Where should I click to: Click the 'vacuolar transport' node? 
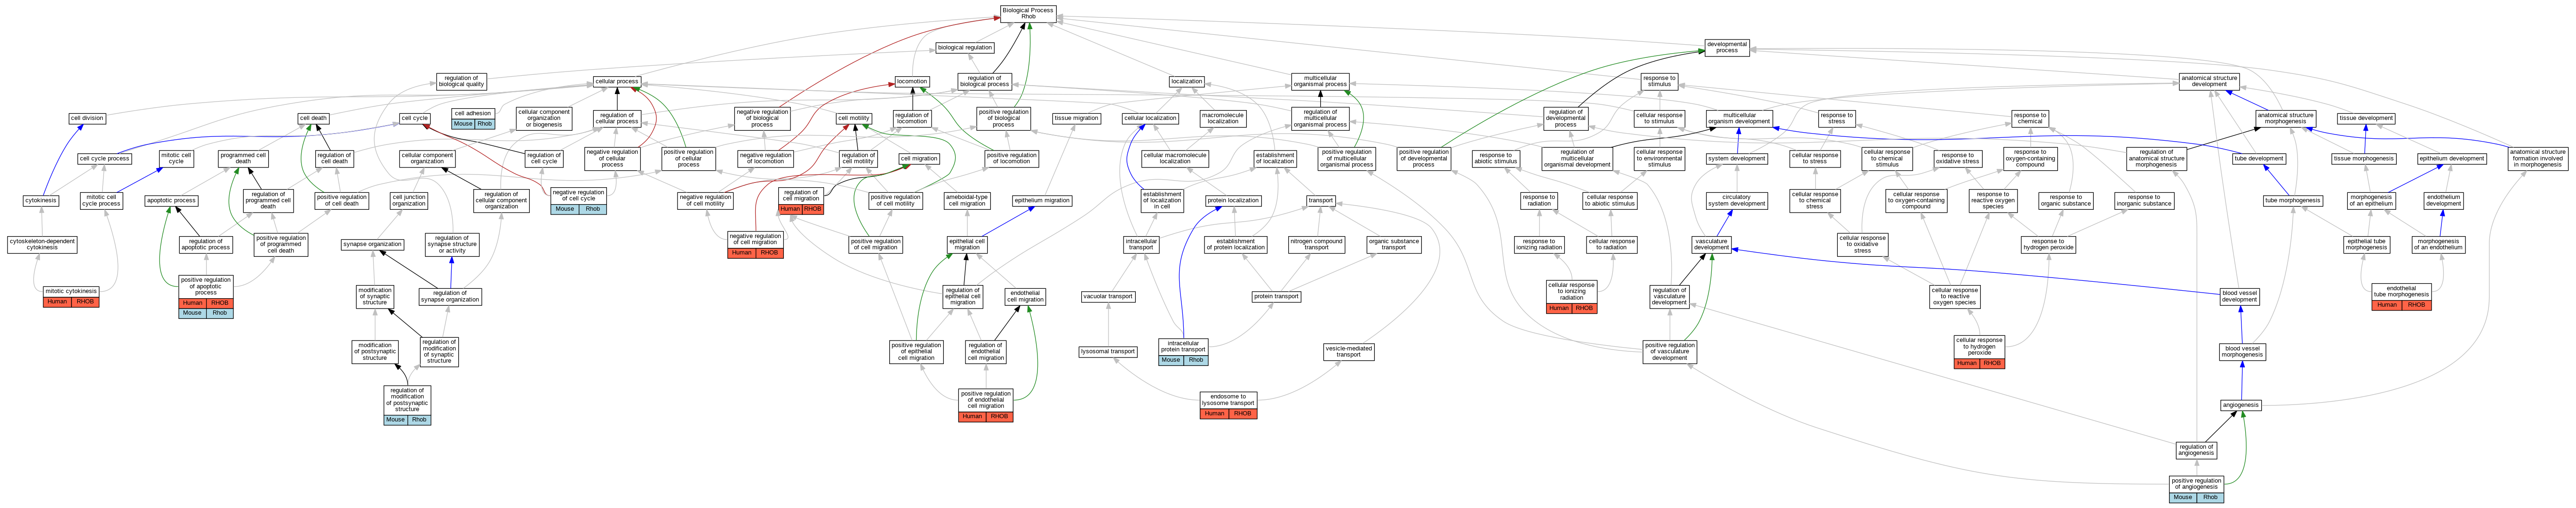pos(1108,297)
